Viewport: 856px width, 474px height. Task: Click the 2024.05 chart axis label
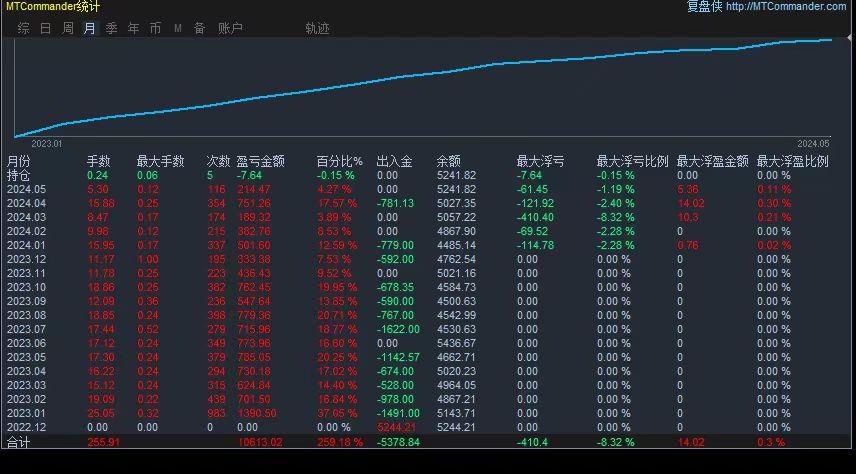(813, 144)
